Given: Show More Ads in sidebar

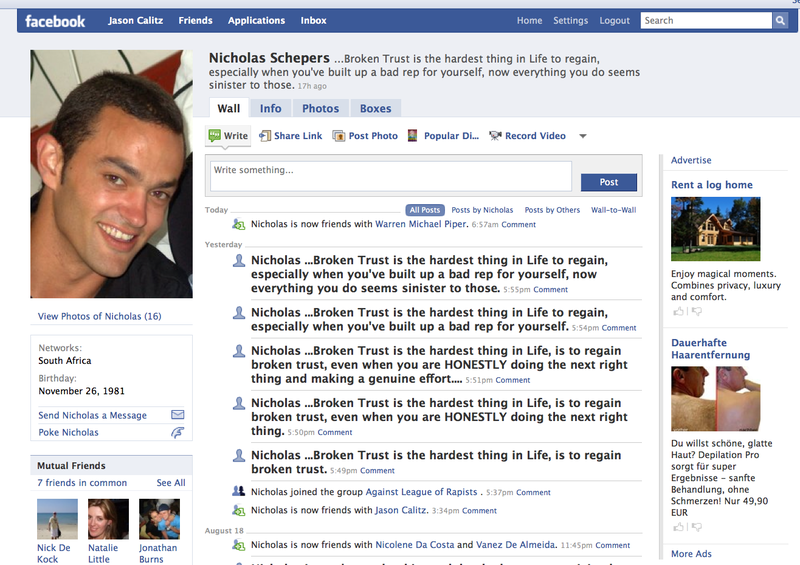Looking at the screenshot, I should coord(691,553).
